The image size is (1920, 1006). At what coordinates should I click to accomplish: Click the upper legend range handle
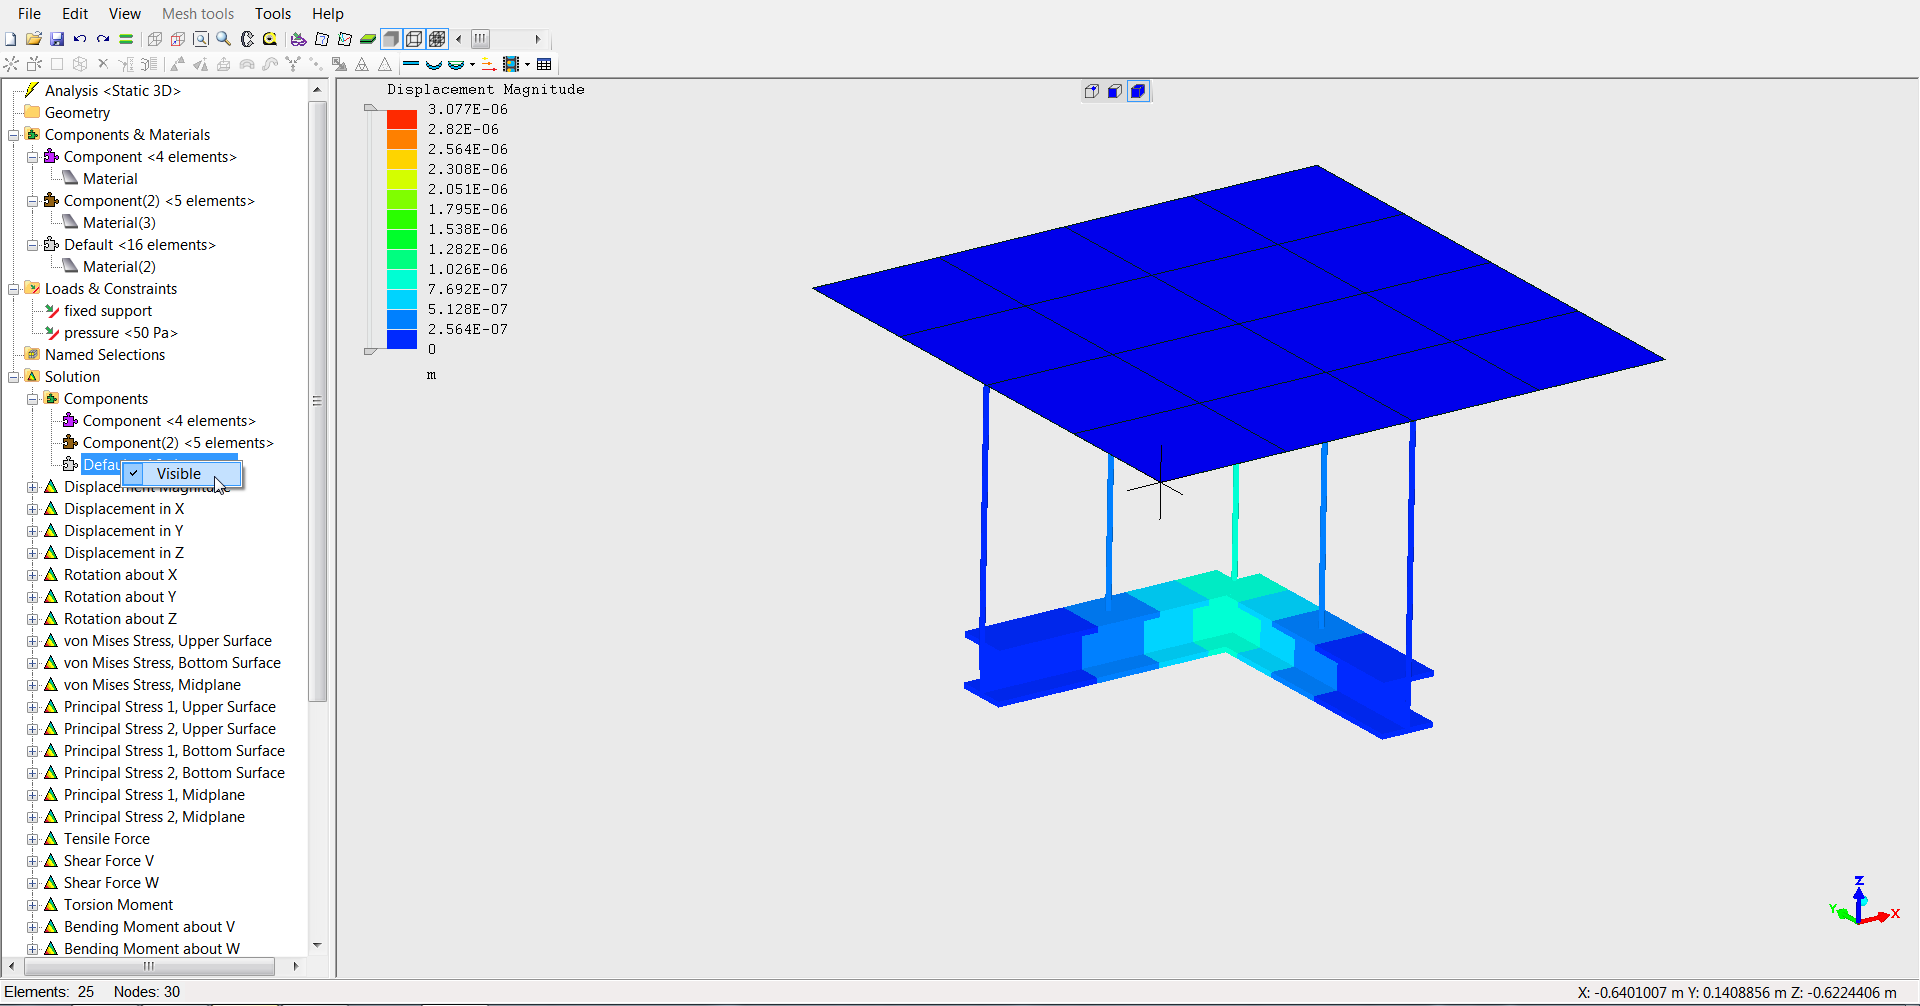(x=371, y=108)
